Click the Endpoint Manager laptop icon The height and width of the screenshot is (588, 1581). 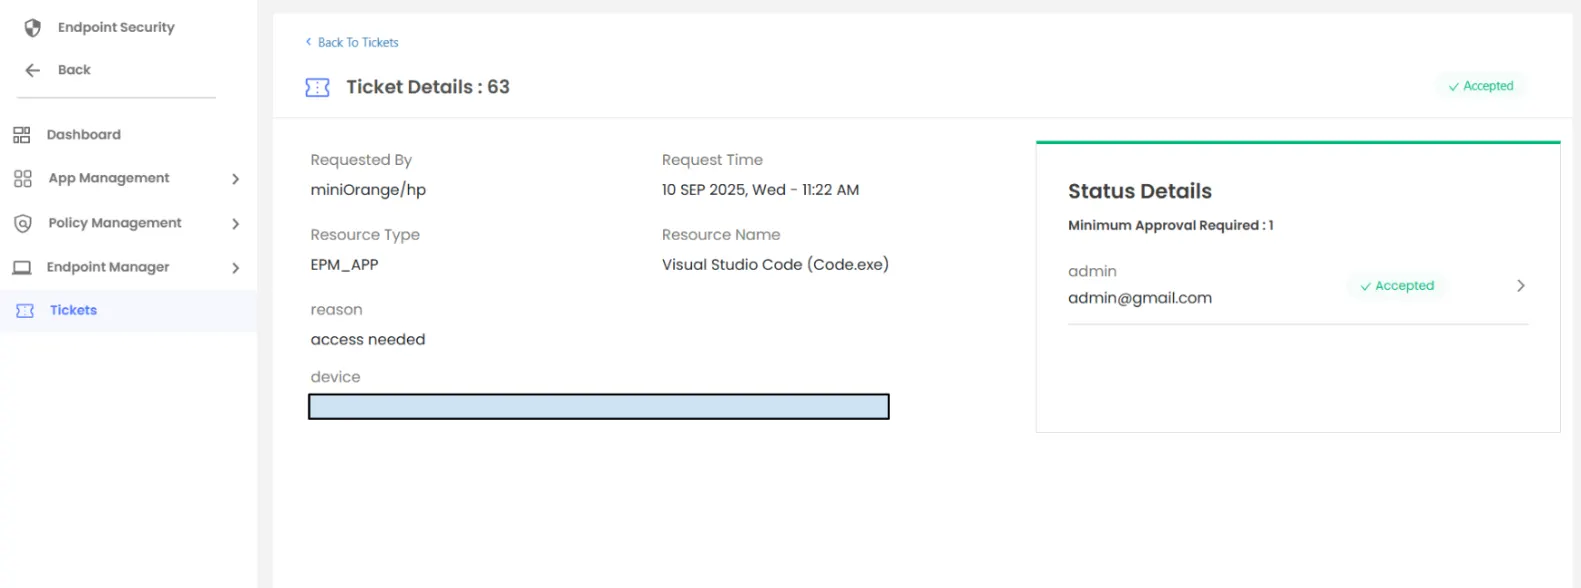22,267
